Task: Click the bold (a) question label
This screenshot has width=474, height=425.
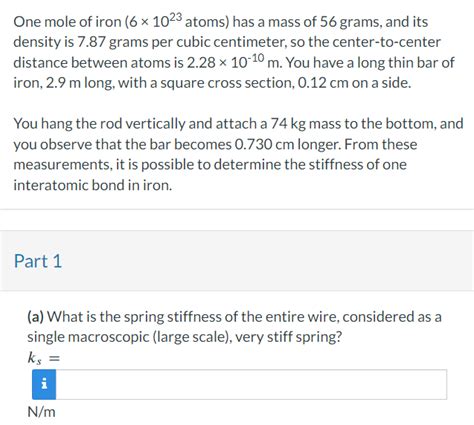Action: [x=35, y=317]
